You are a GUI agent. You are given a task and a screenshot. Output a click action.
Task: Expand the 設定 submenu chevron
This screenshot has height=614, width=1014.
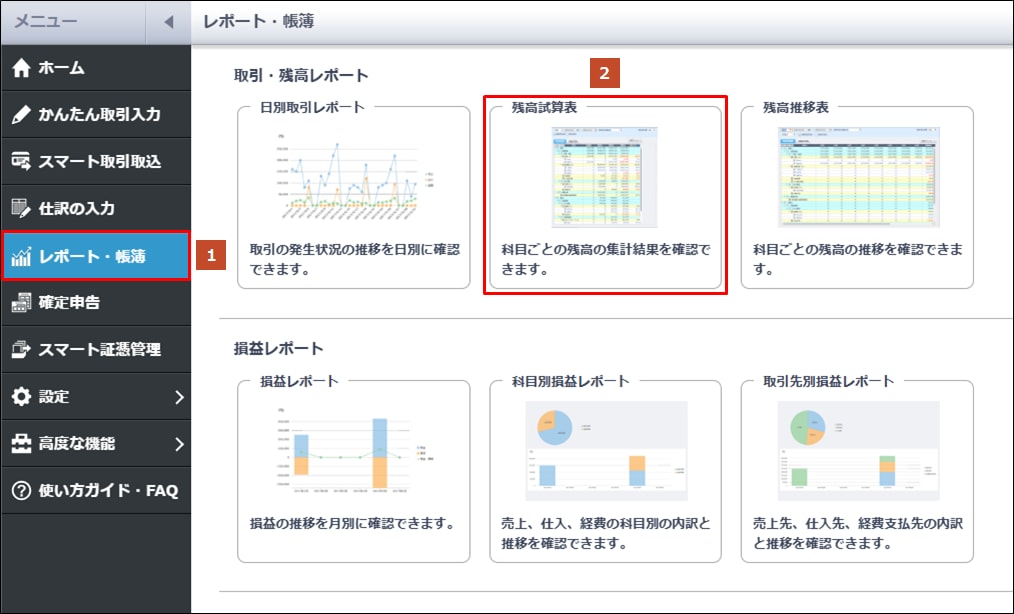tap(179, 397)
